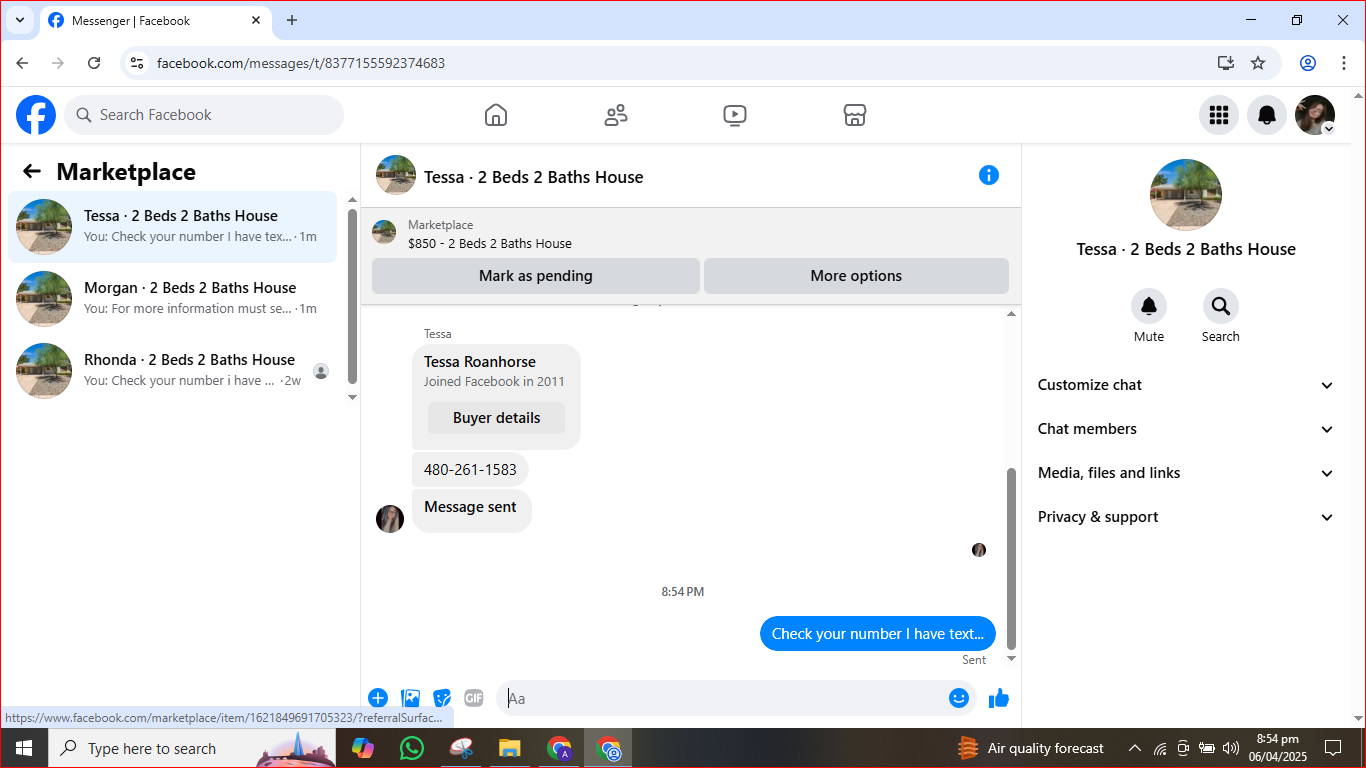Open File Explorer from the taskbar
The image size is (1366, 768).
[510, 748]
